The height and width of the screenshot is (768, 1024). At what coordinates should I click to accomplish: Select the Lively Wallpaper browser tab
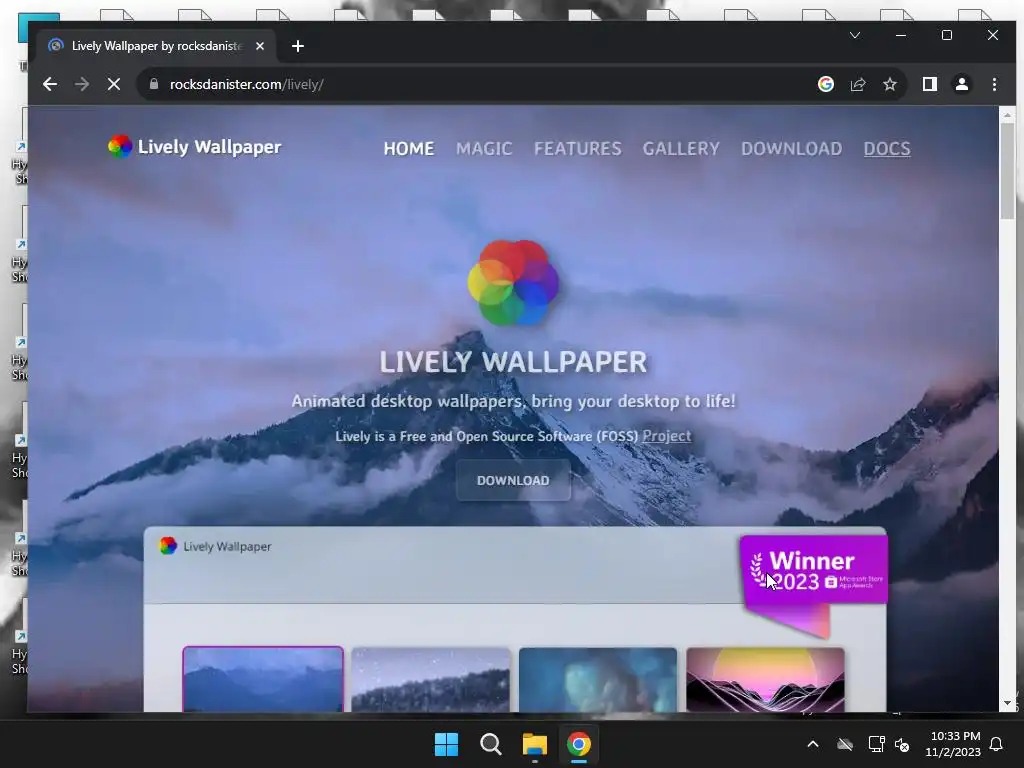click(x=157, y=46)
